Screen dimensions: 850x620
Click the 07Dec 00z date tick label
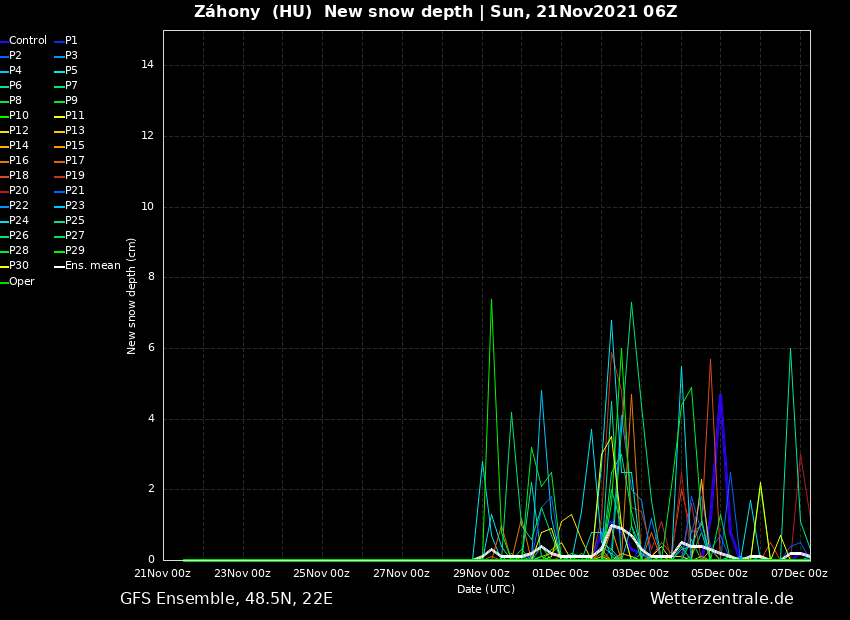pos(799,574)
